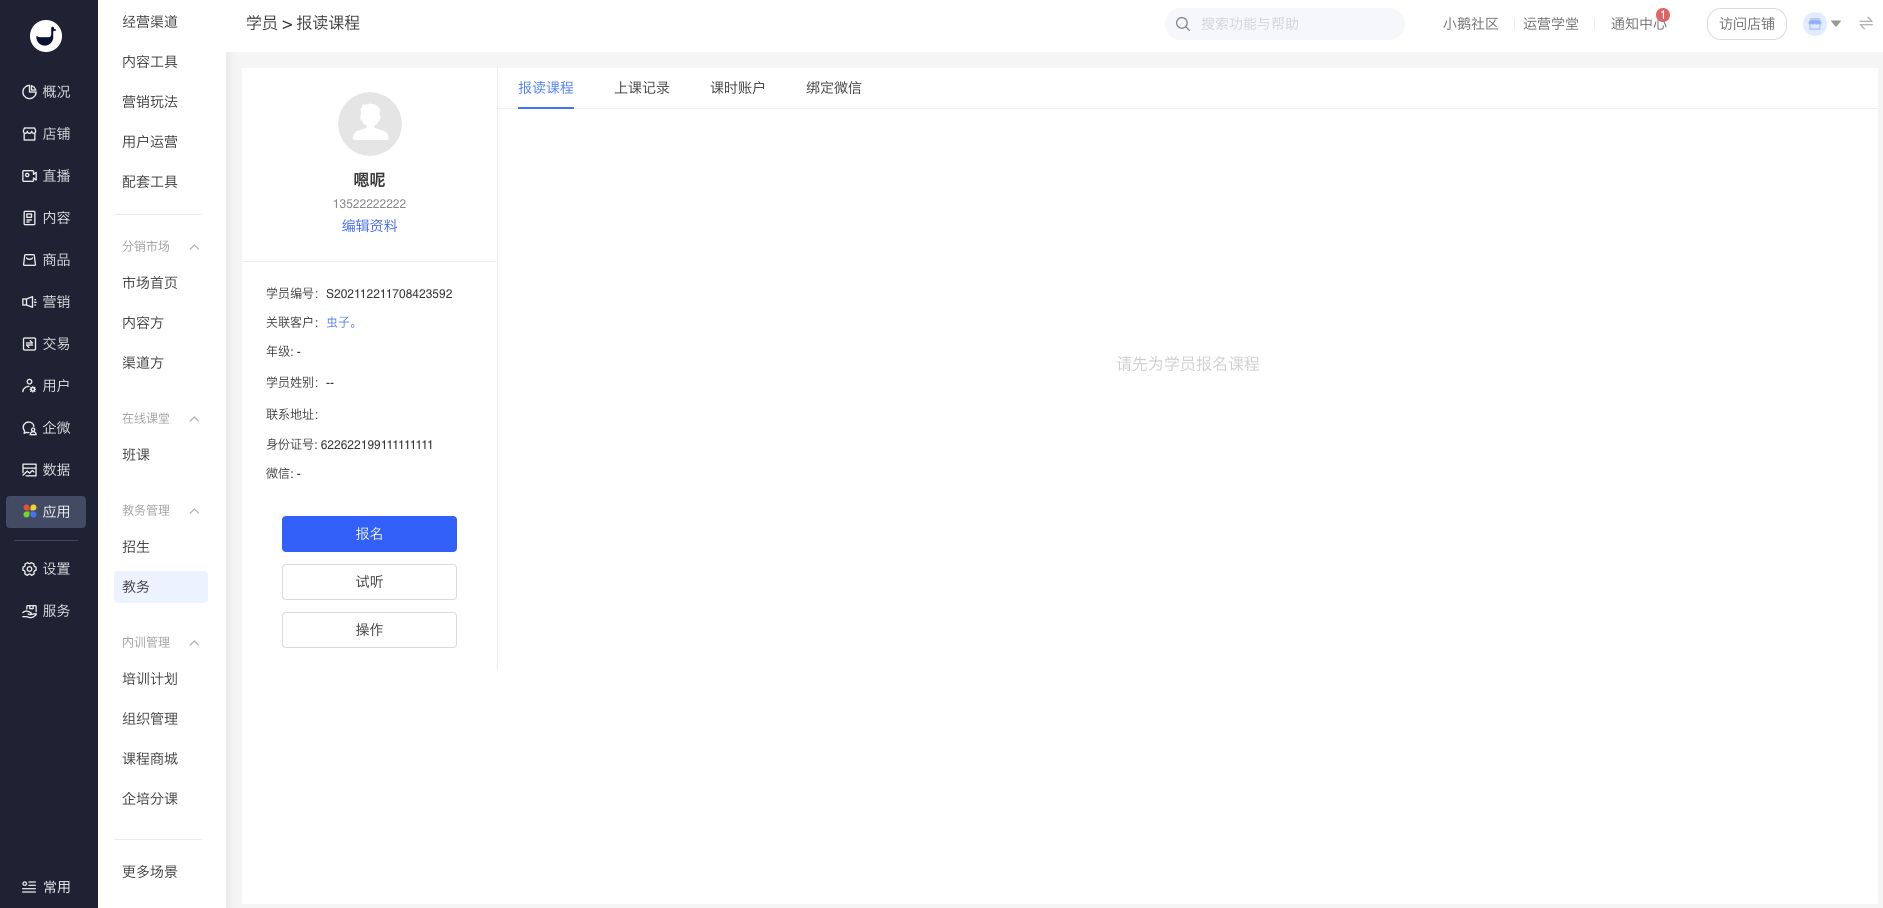The height and width of the screenshot is (908, 1883).
Task: Switch to the 上课记录 tab
Action: [x=641, y=88]
